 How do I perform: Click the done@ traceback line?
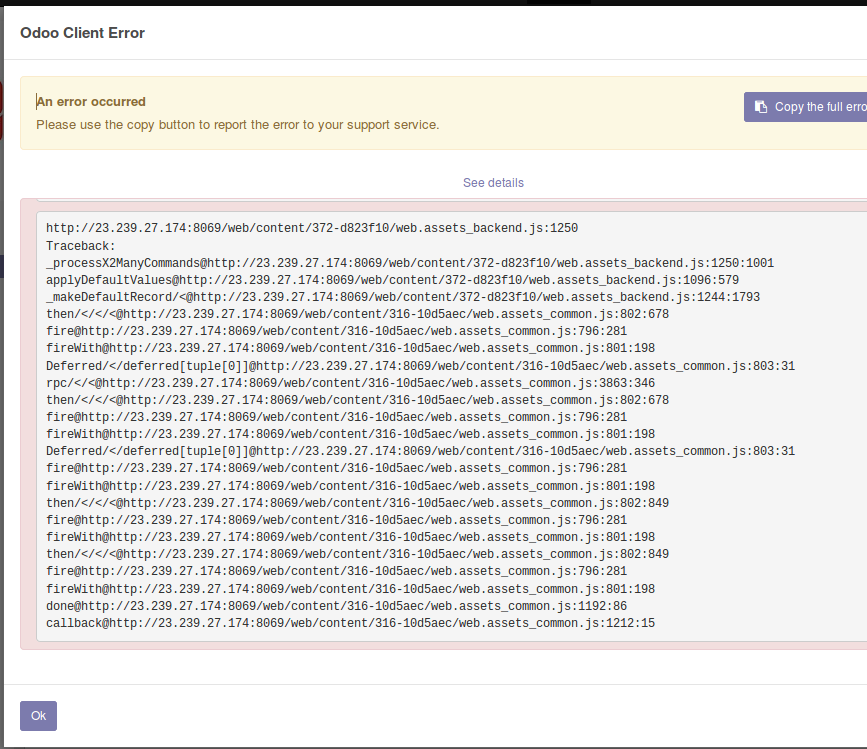click(x=336, y=606)
